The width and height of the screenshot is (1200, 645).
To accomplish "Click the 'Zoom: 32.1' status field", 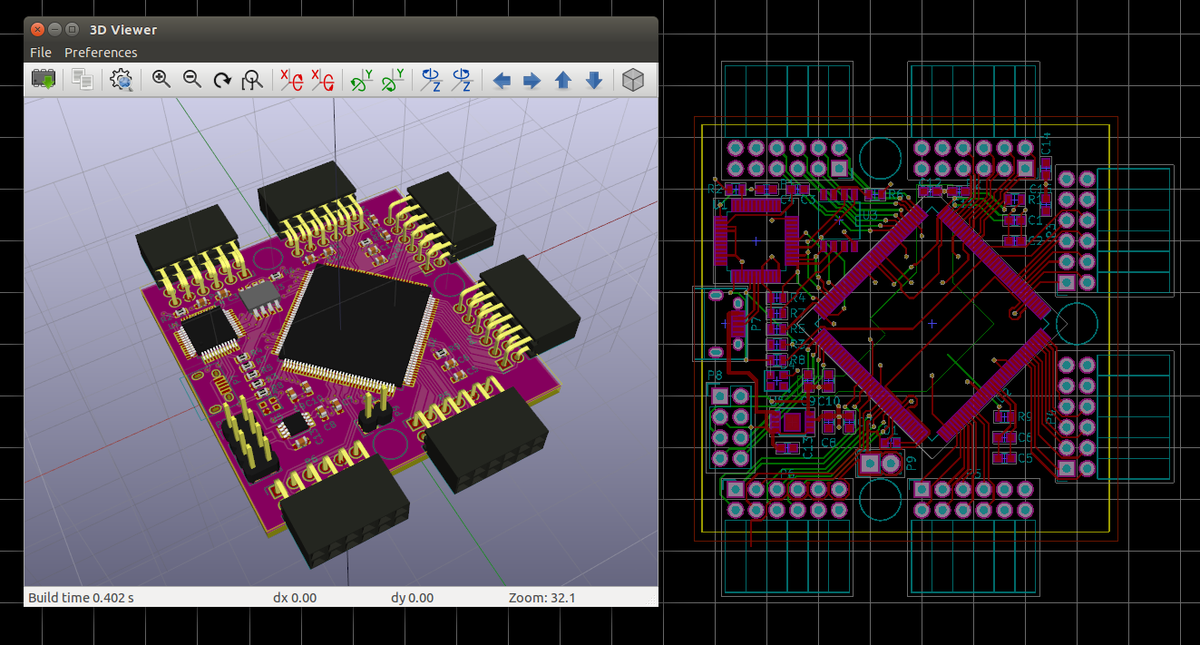I will (x=542, y=598).
